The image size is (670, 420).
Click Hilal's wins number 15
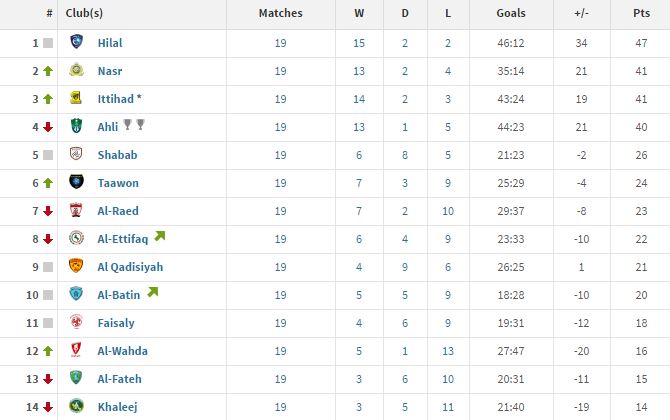tap(359, 43)
